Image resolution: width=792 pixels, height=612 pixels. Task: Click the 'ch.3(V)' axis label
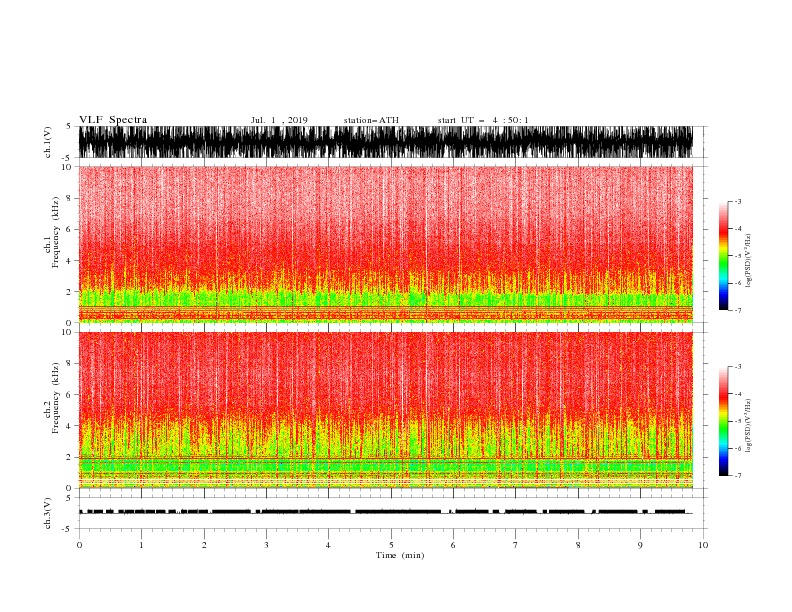coord(48,513)
